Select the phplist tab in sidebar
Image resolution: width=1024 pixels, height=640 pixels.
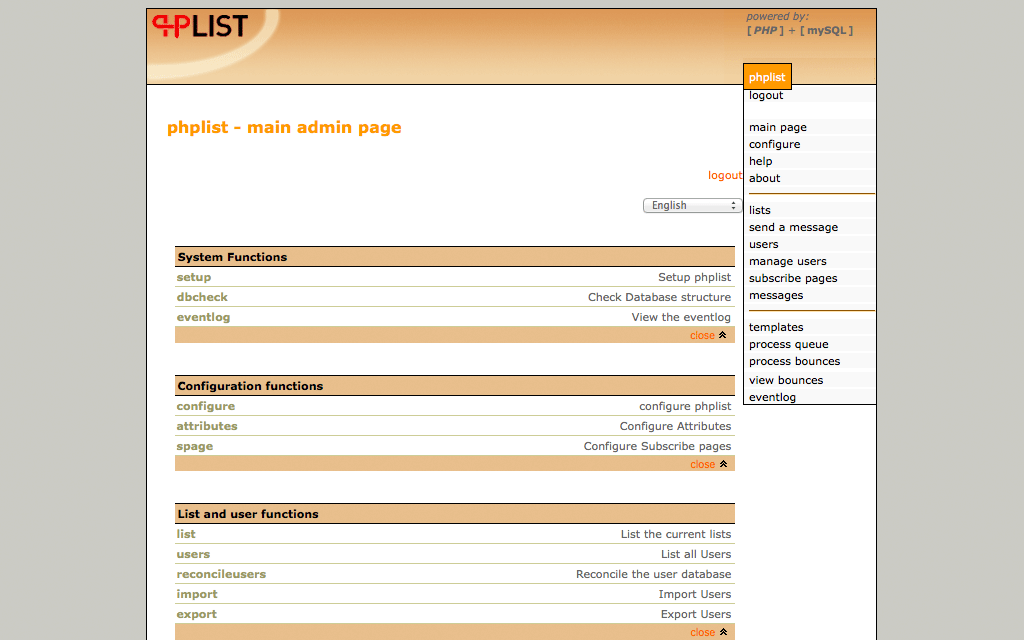767,77
